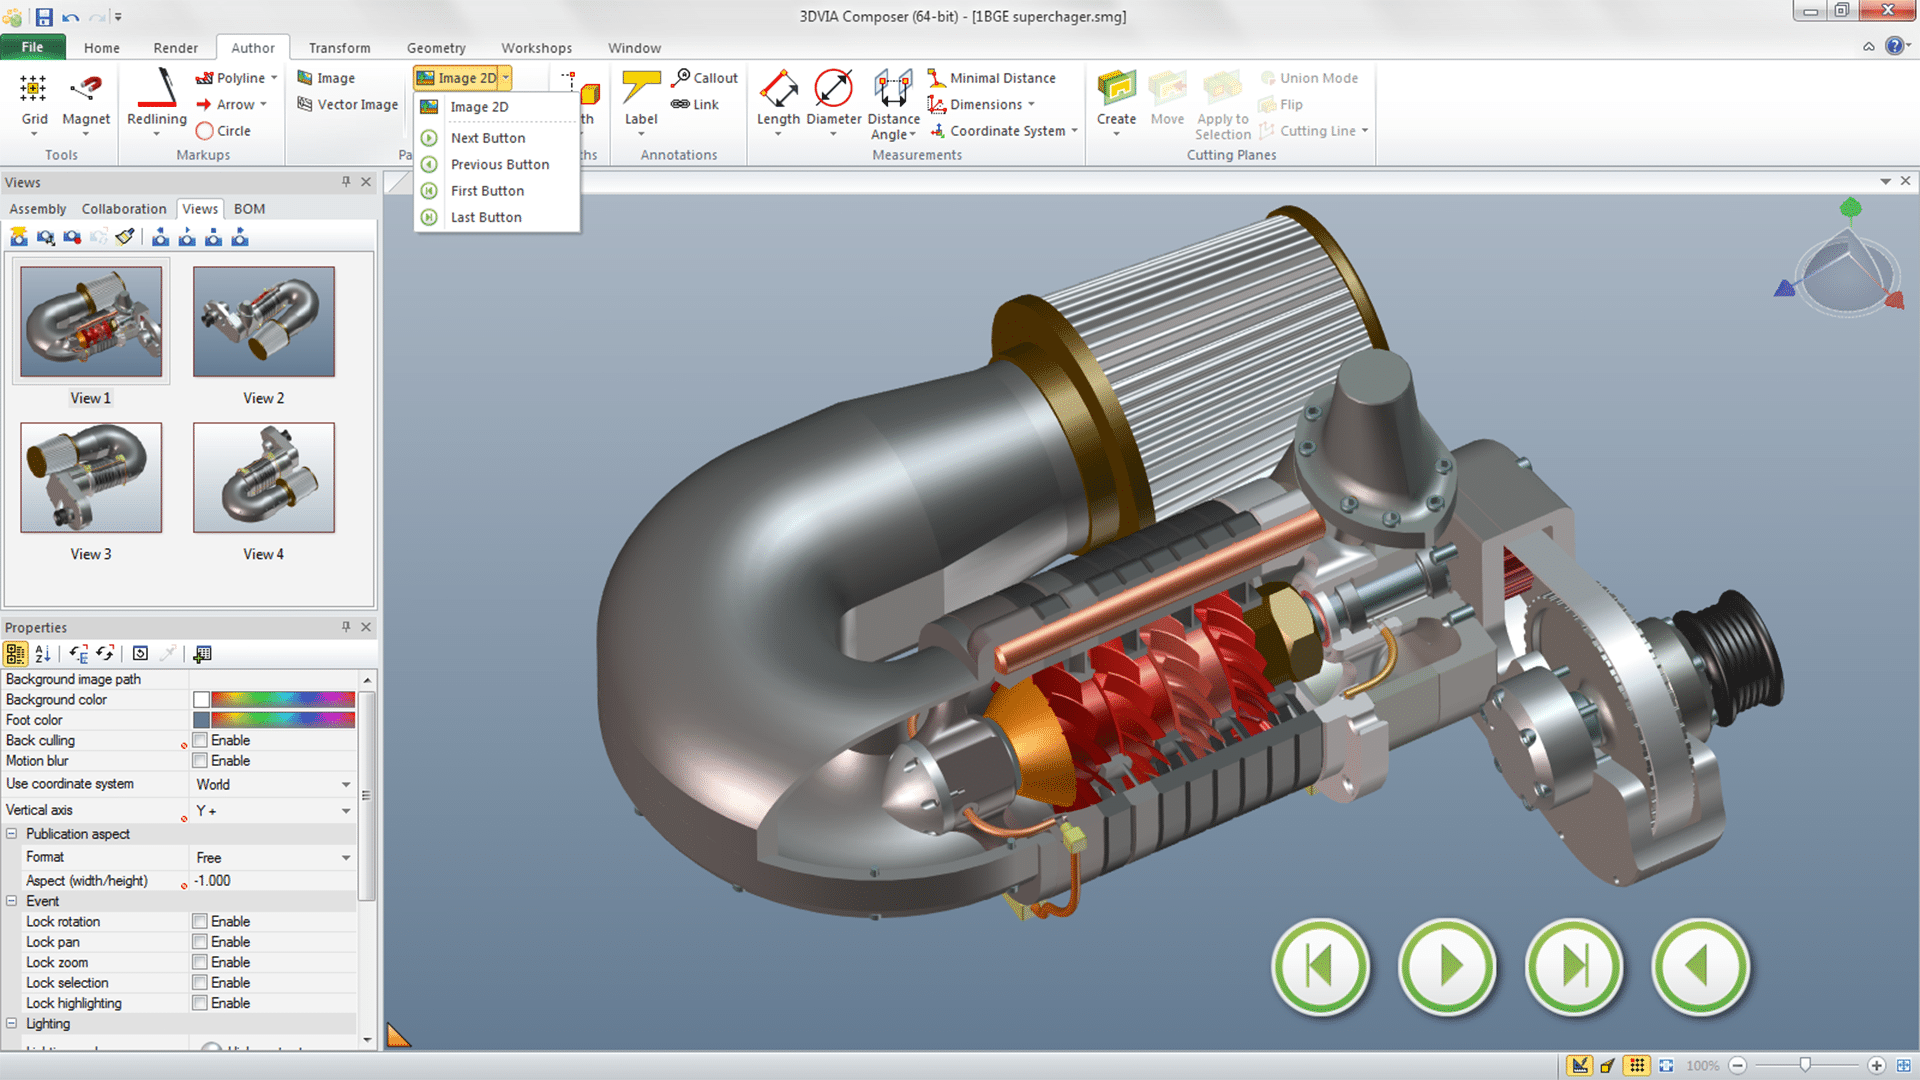Open the Publication aspect Format dropdown
This screenshot has width=1920, height=1080.
click(346, 858)
